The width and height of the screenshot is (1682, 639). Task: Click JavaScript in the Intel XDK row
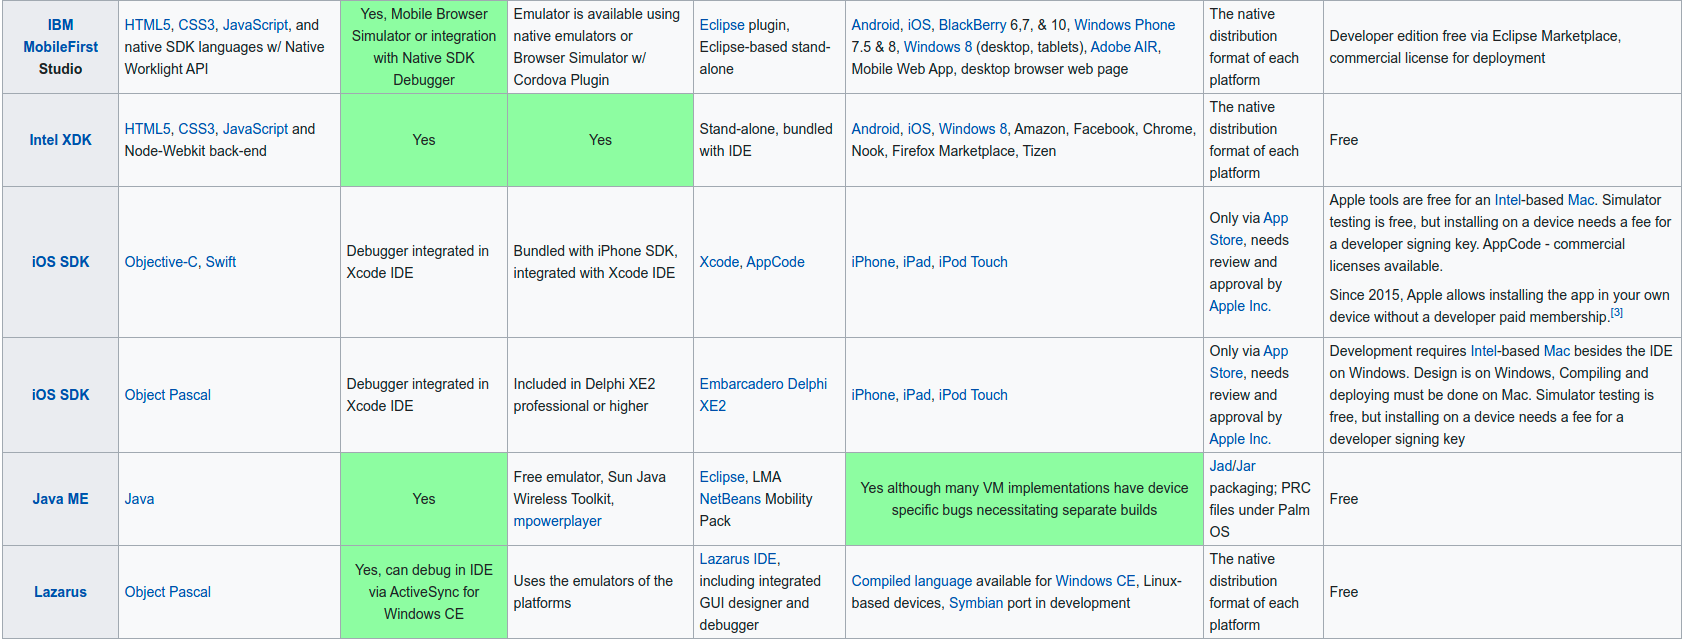pyautogui.click(x=255, y=129)
